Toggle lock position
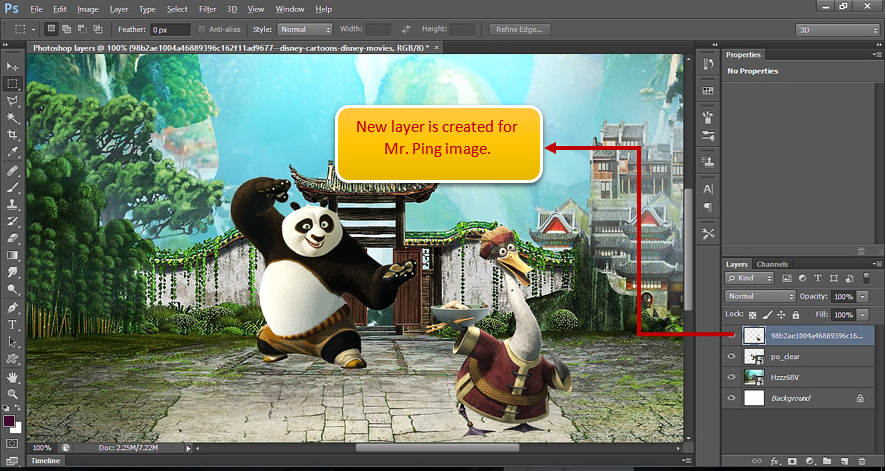Image resolution: width=886 pixels, height=471 pixels. coord(781,315)
